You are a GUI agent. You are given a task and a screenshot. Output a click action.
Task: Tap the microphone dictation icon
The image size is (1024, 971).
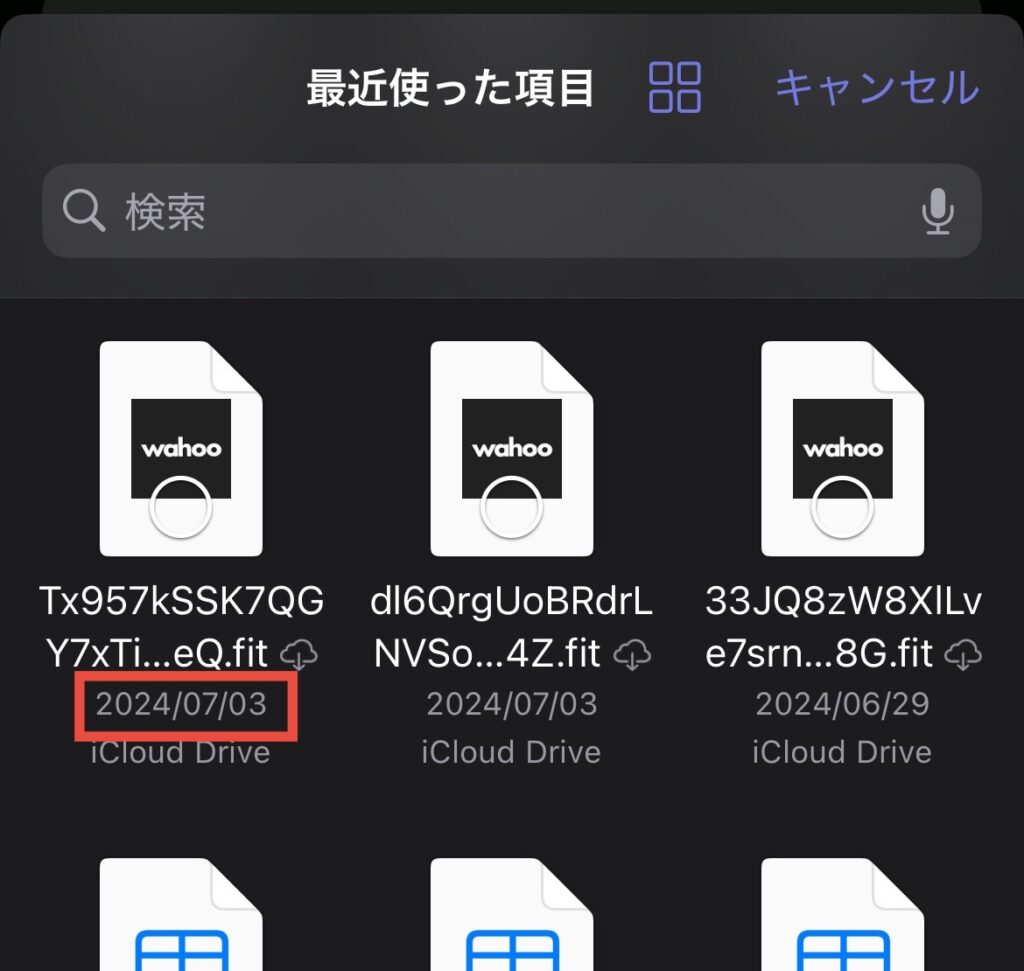tap(937, 211)
